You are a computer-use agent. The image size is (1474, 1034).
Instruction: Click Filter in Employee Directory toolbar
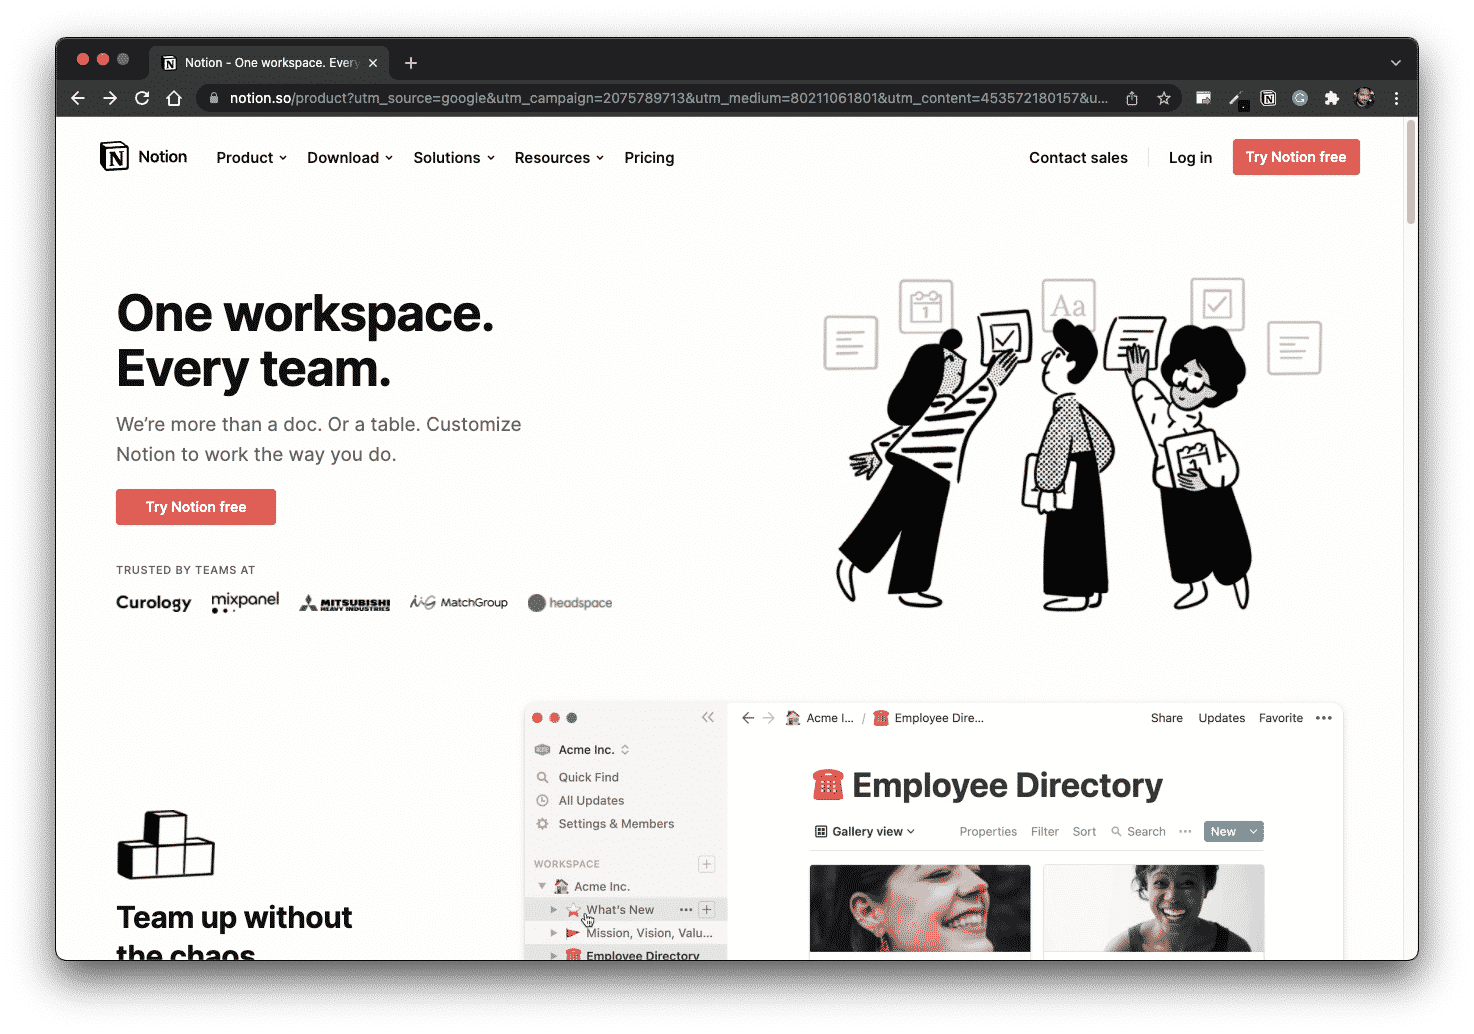[x=1045, y=831]
